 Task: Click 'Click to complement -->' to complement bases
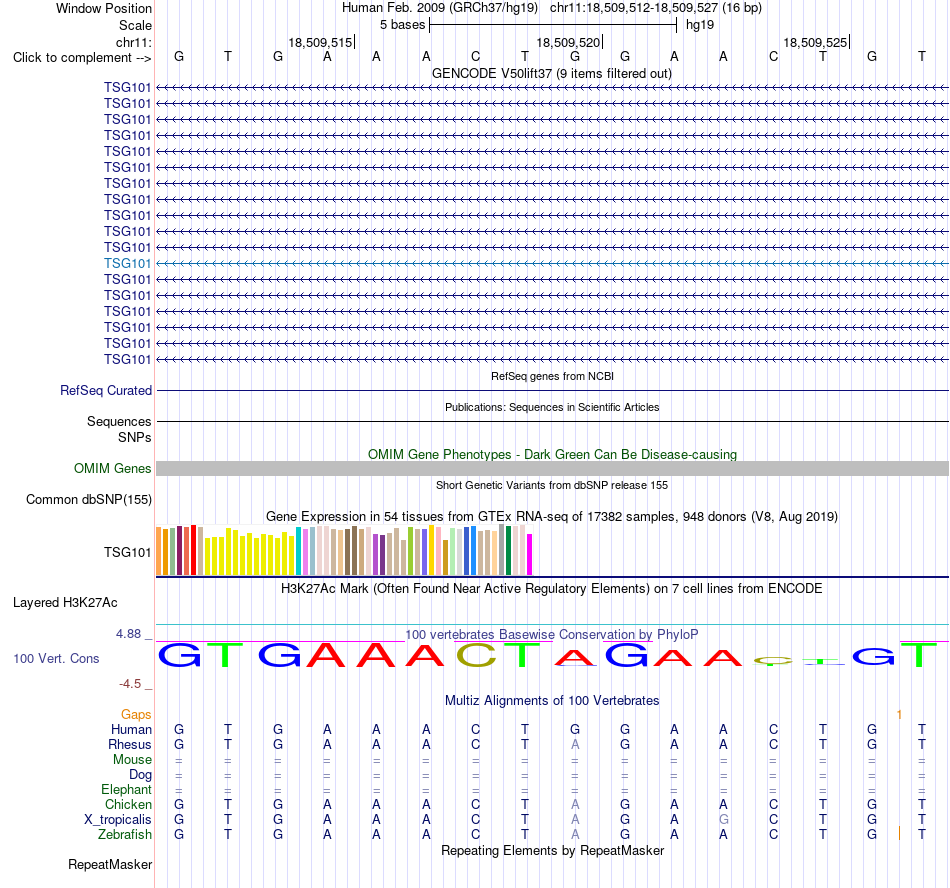[82, 58]
